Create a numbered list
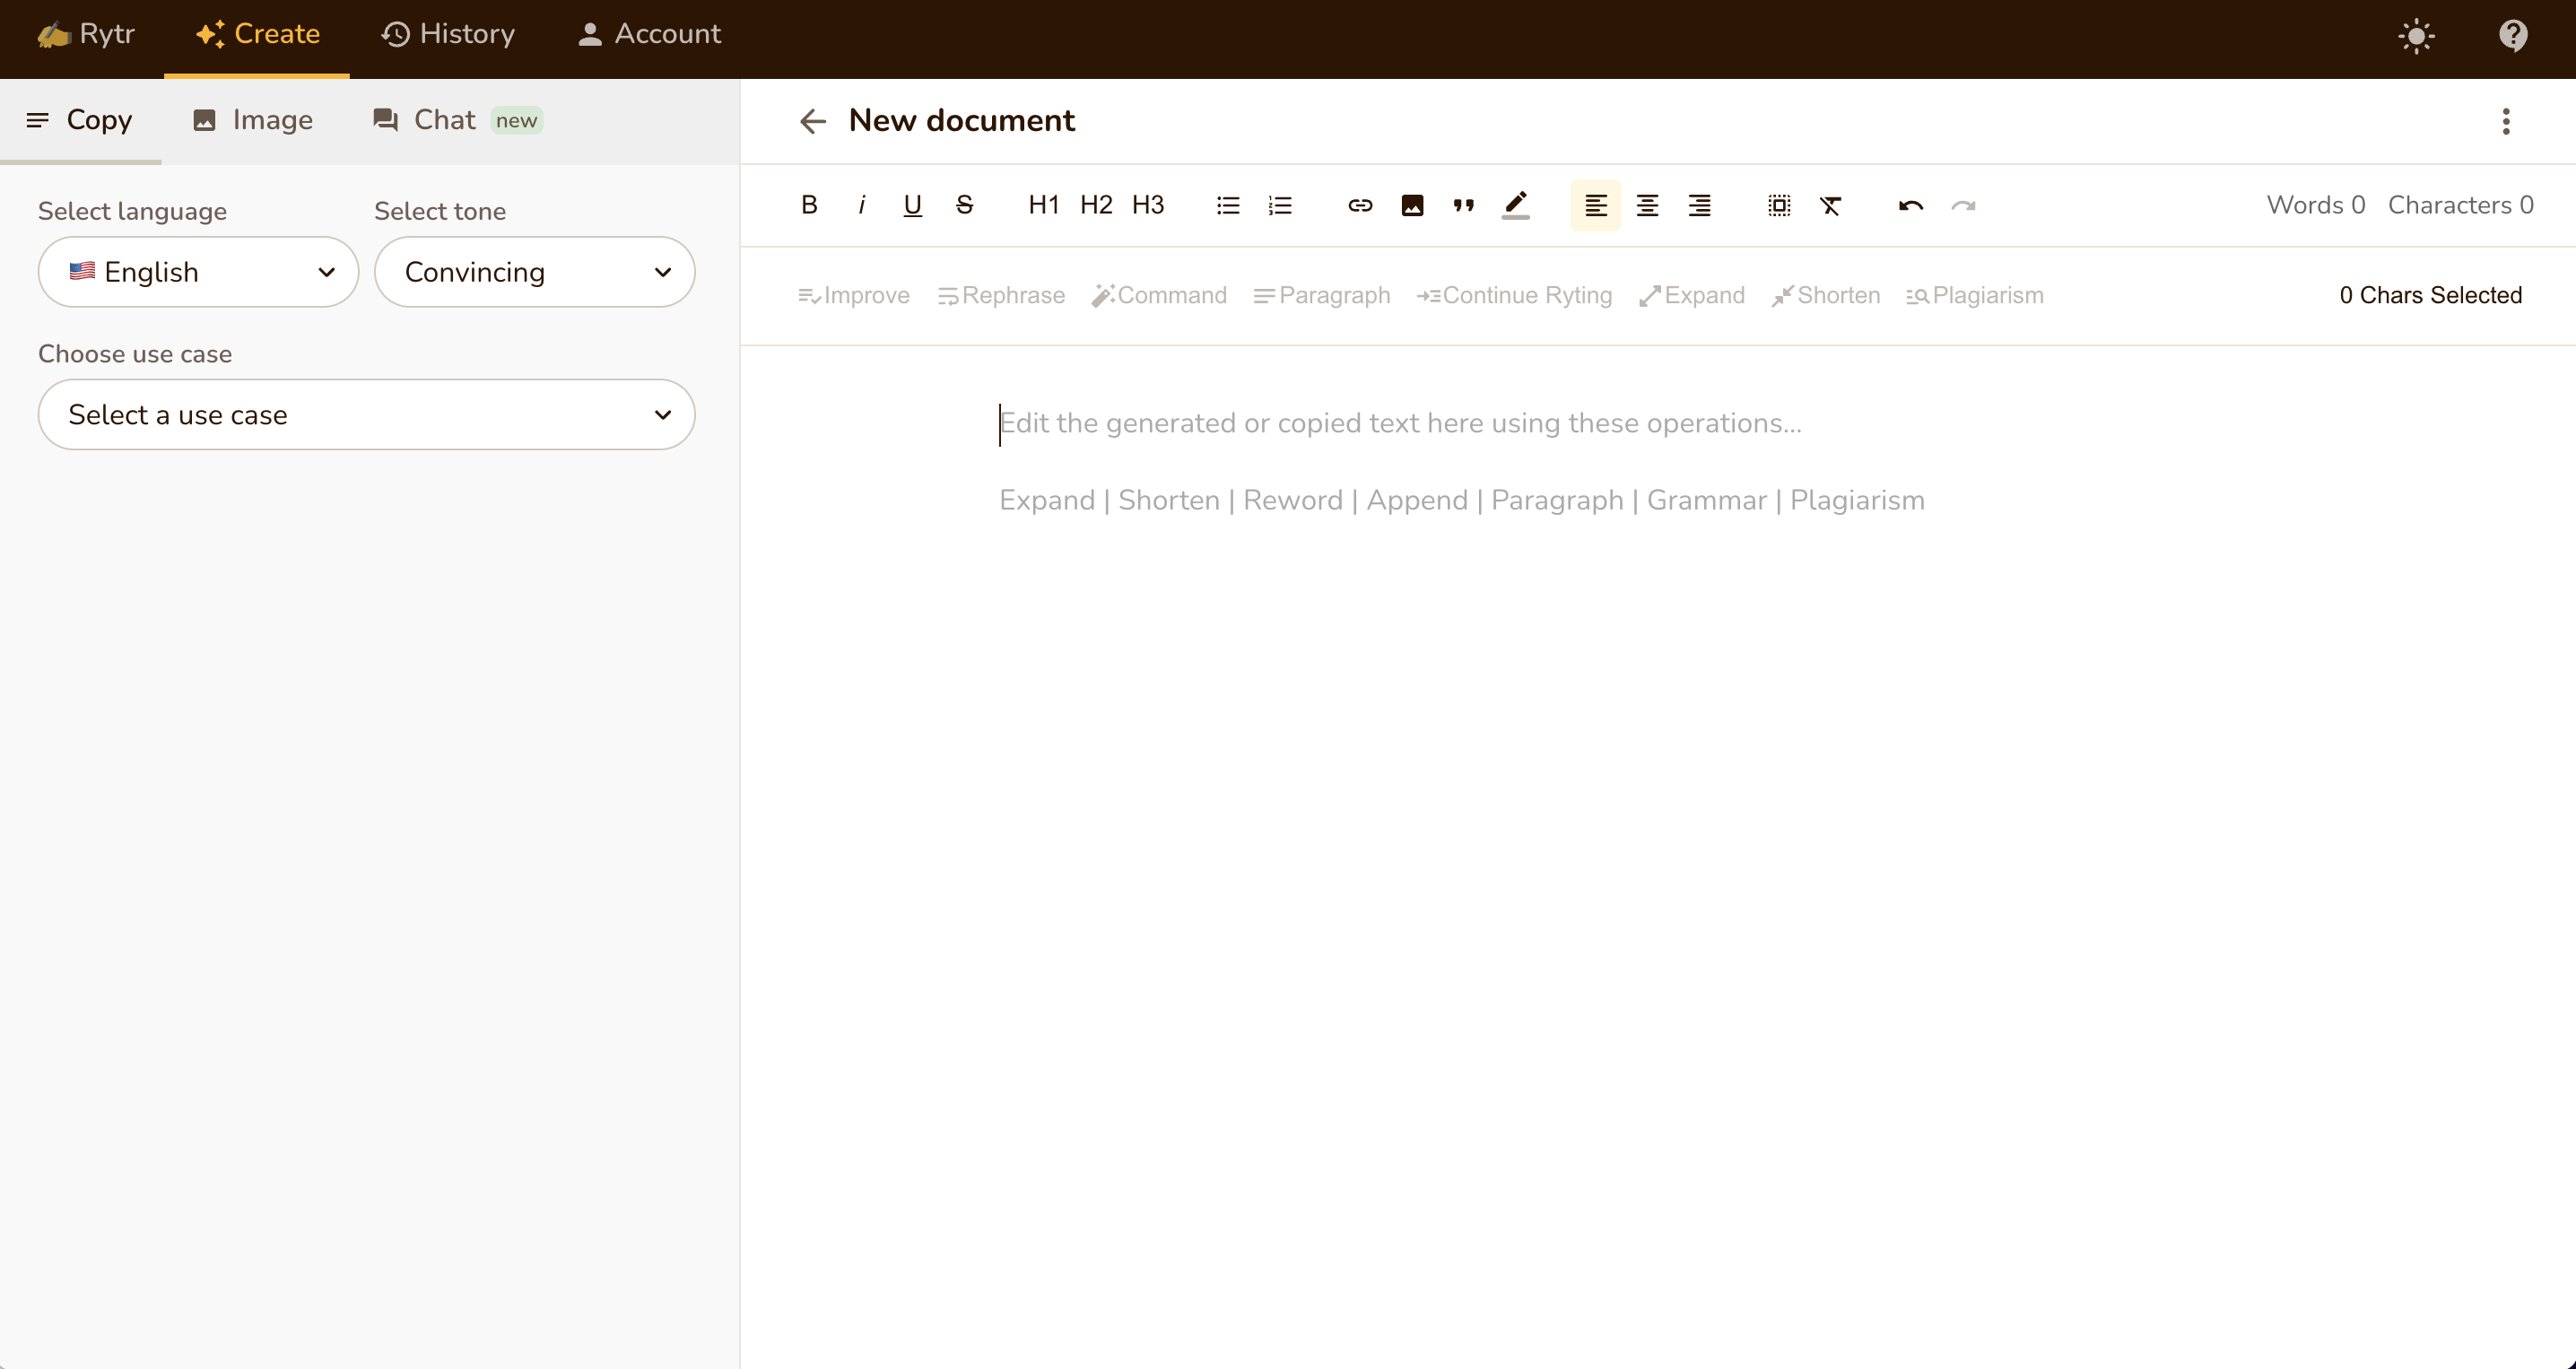This screenshot has height=1369, width=2576. click(x=1280, y=205)
